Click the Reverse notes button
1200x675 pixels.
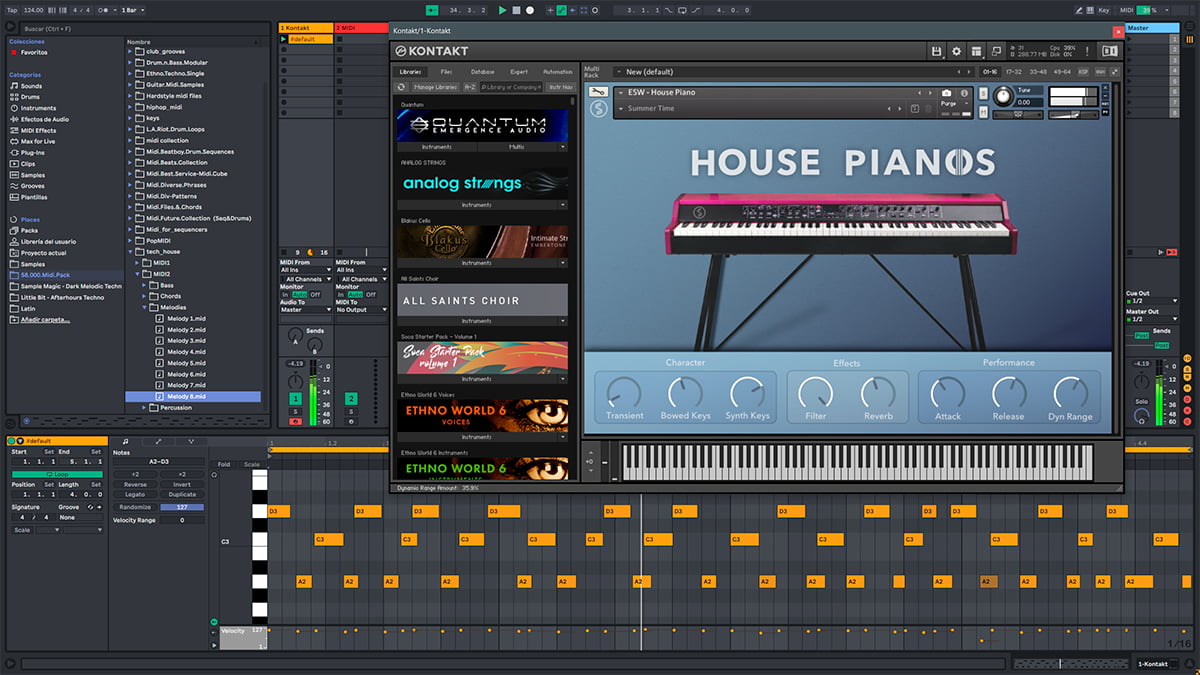tap(135, 484)
